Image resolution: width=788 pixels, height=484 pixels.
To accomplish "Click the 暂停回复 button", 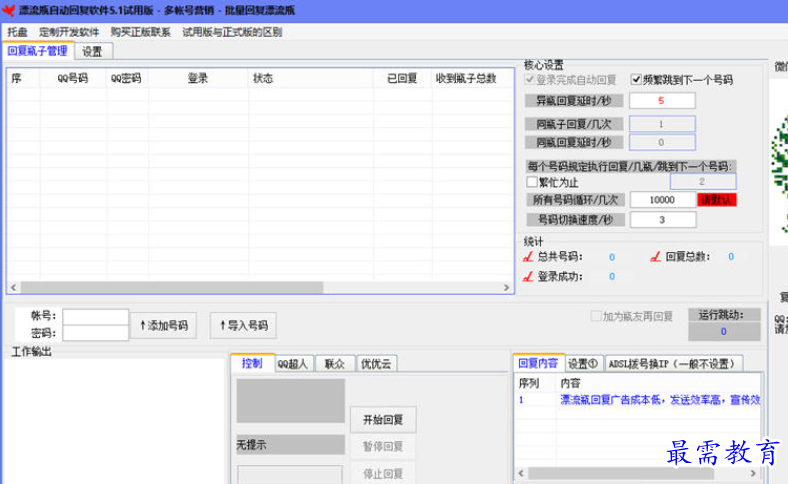I will (x=383, y=446).
